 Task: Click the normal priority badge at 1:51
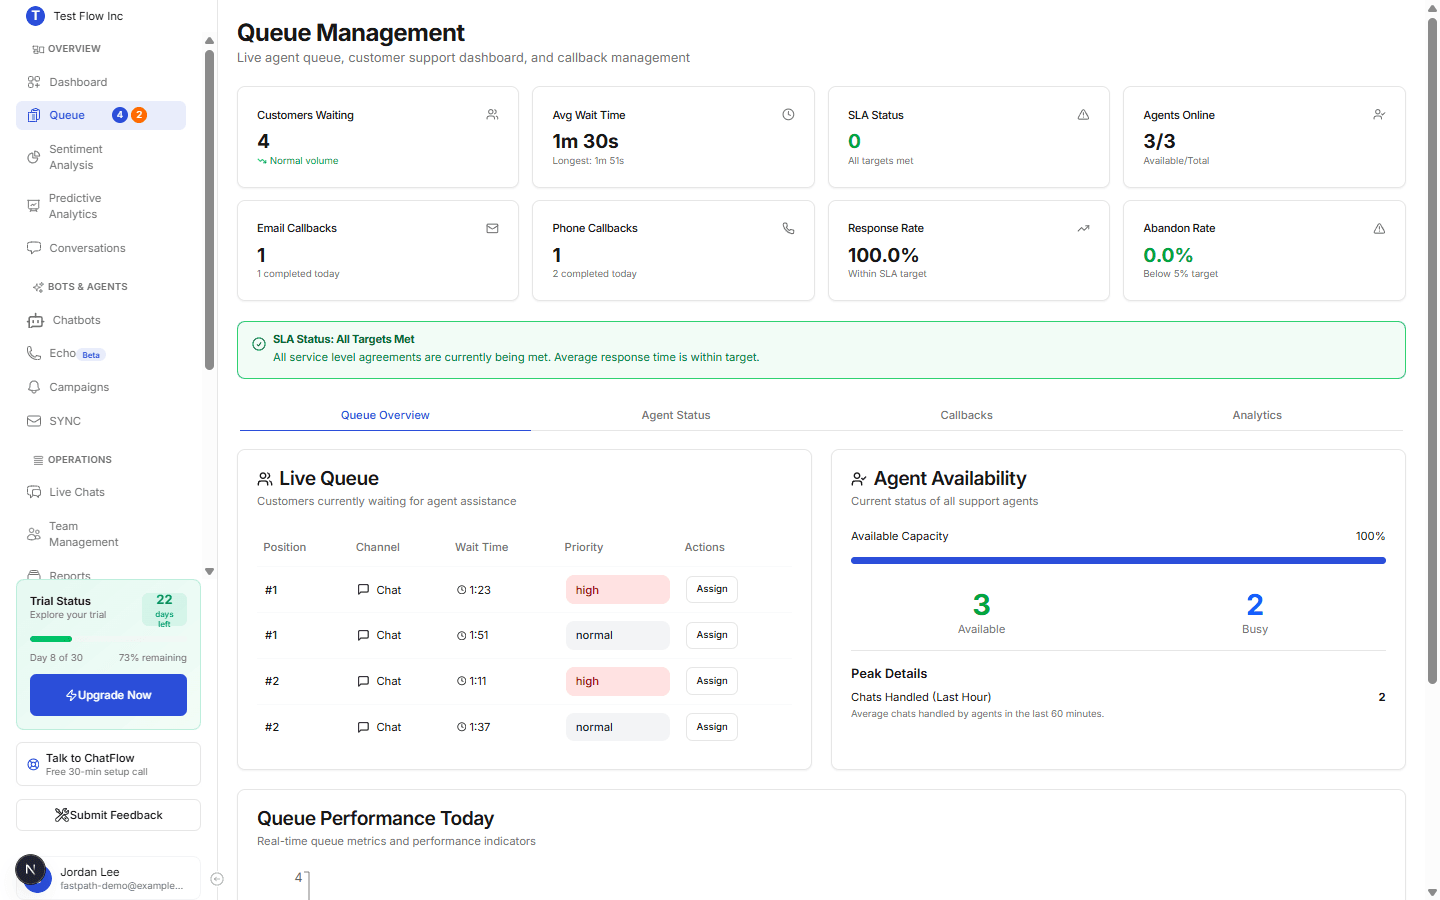(617, 635)
